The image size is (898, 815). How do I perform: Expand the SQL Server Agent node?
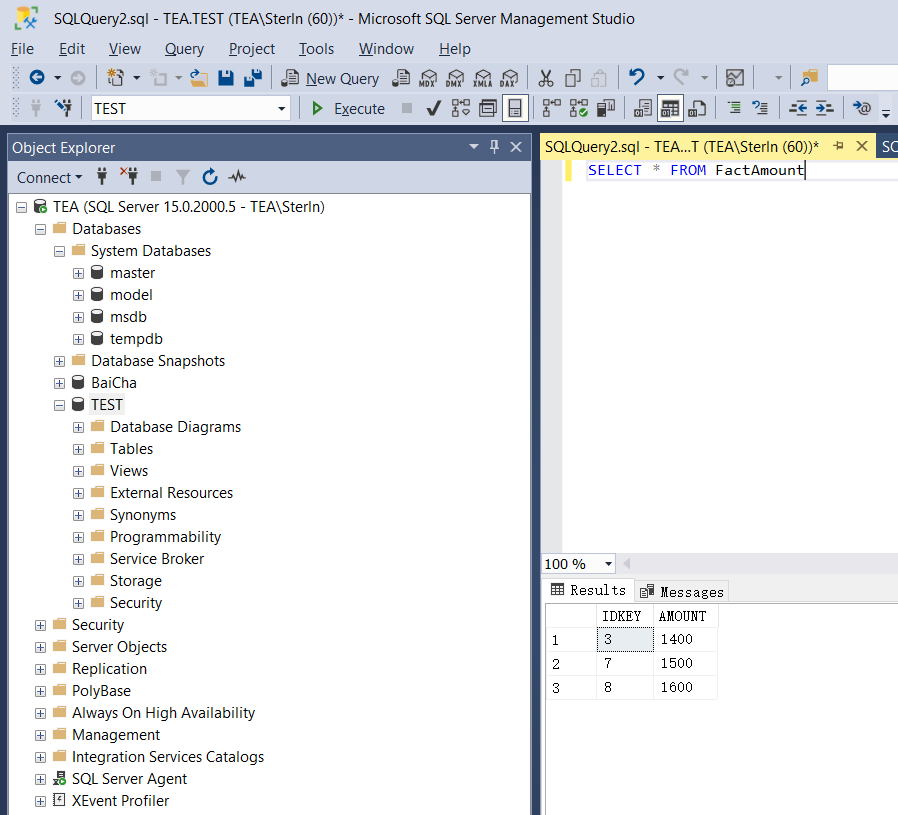pos(40,779)
